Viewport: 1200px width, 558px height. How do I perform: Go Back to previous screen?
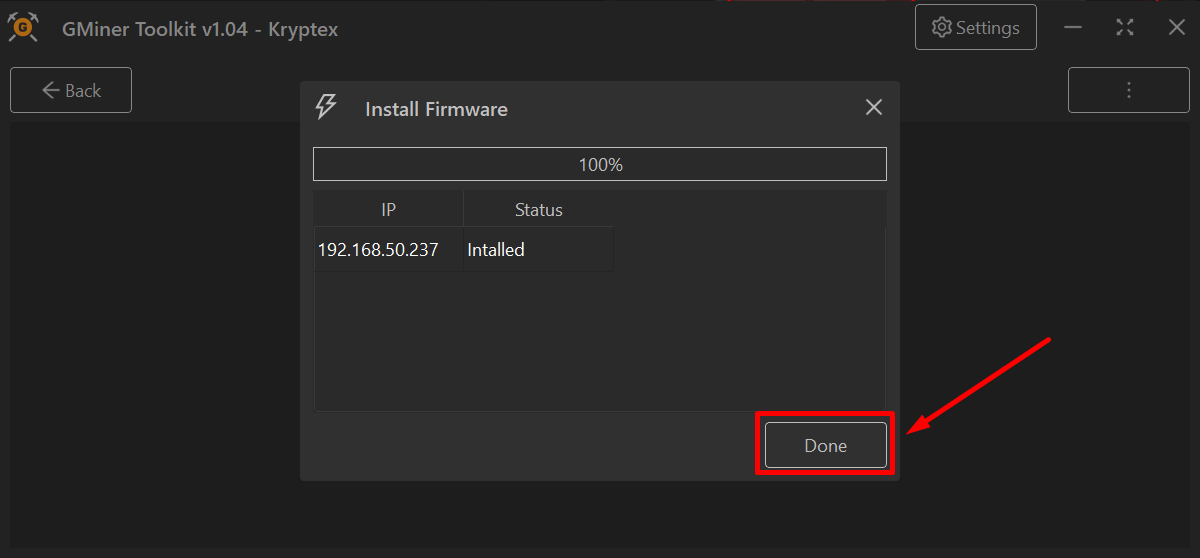click(71, 90)
